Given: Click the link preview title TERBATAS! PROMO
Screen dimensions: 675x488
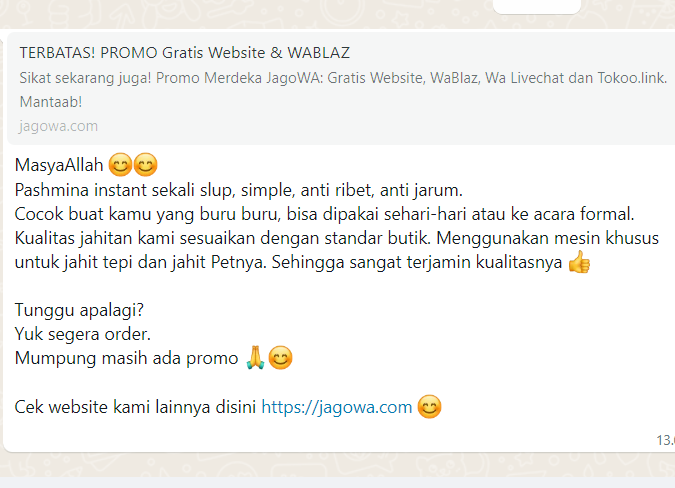Looking at the screenshot, I should coord(184,53).
